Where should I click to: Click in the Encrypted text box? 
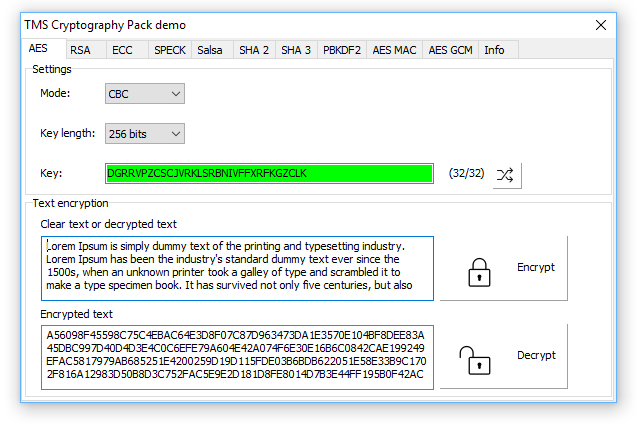click(237, 355)
